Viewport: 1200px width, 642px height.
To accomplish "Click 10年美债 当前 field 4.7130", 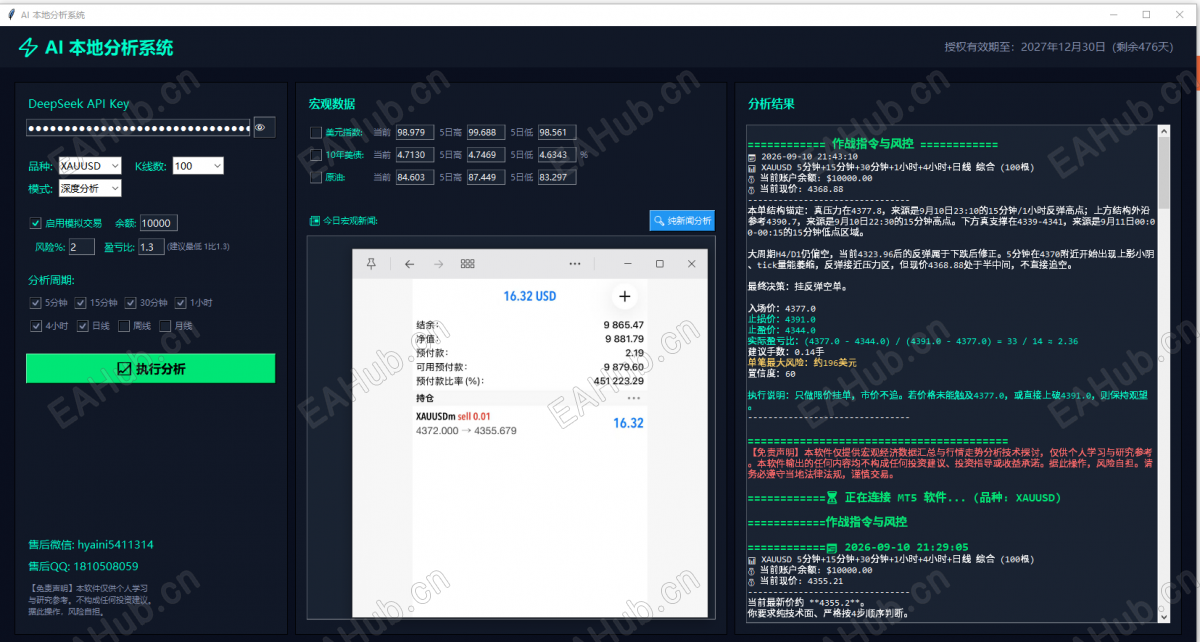I will click(x=415, y=155).
